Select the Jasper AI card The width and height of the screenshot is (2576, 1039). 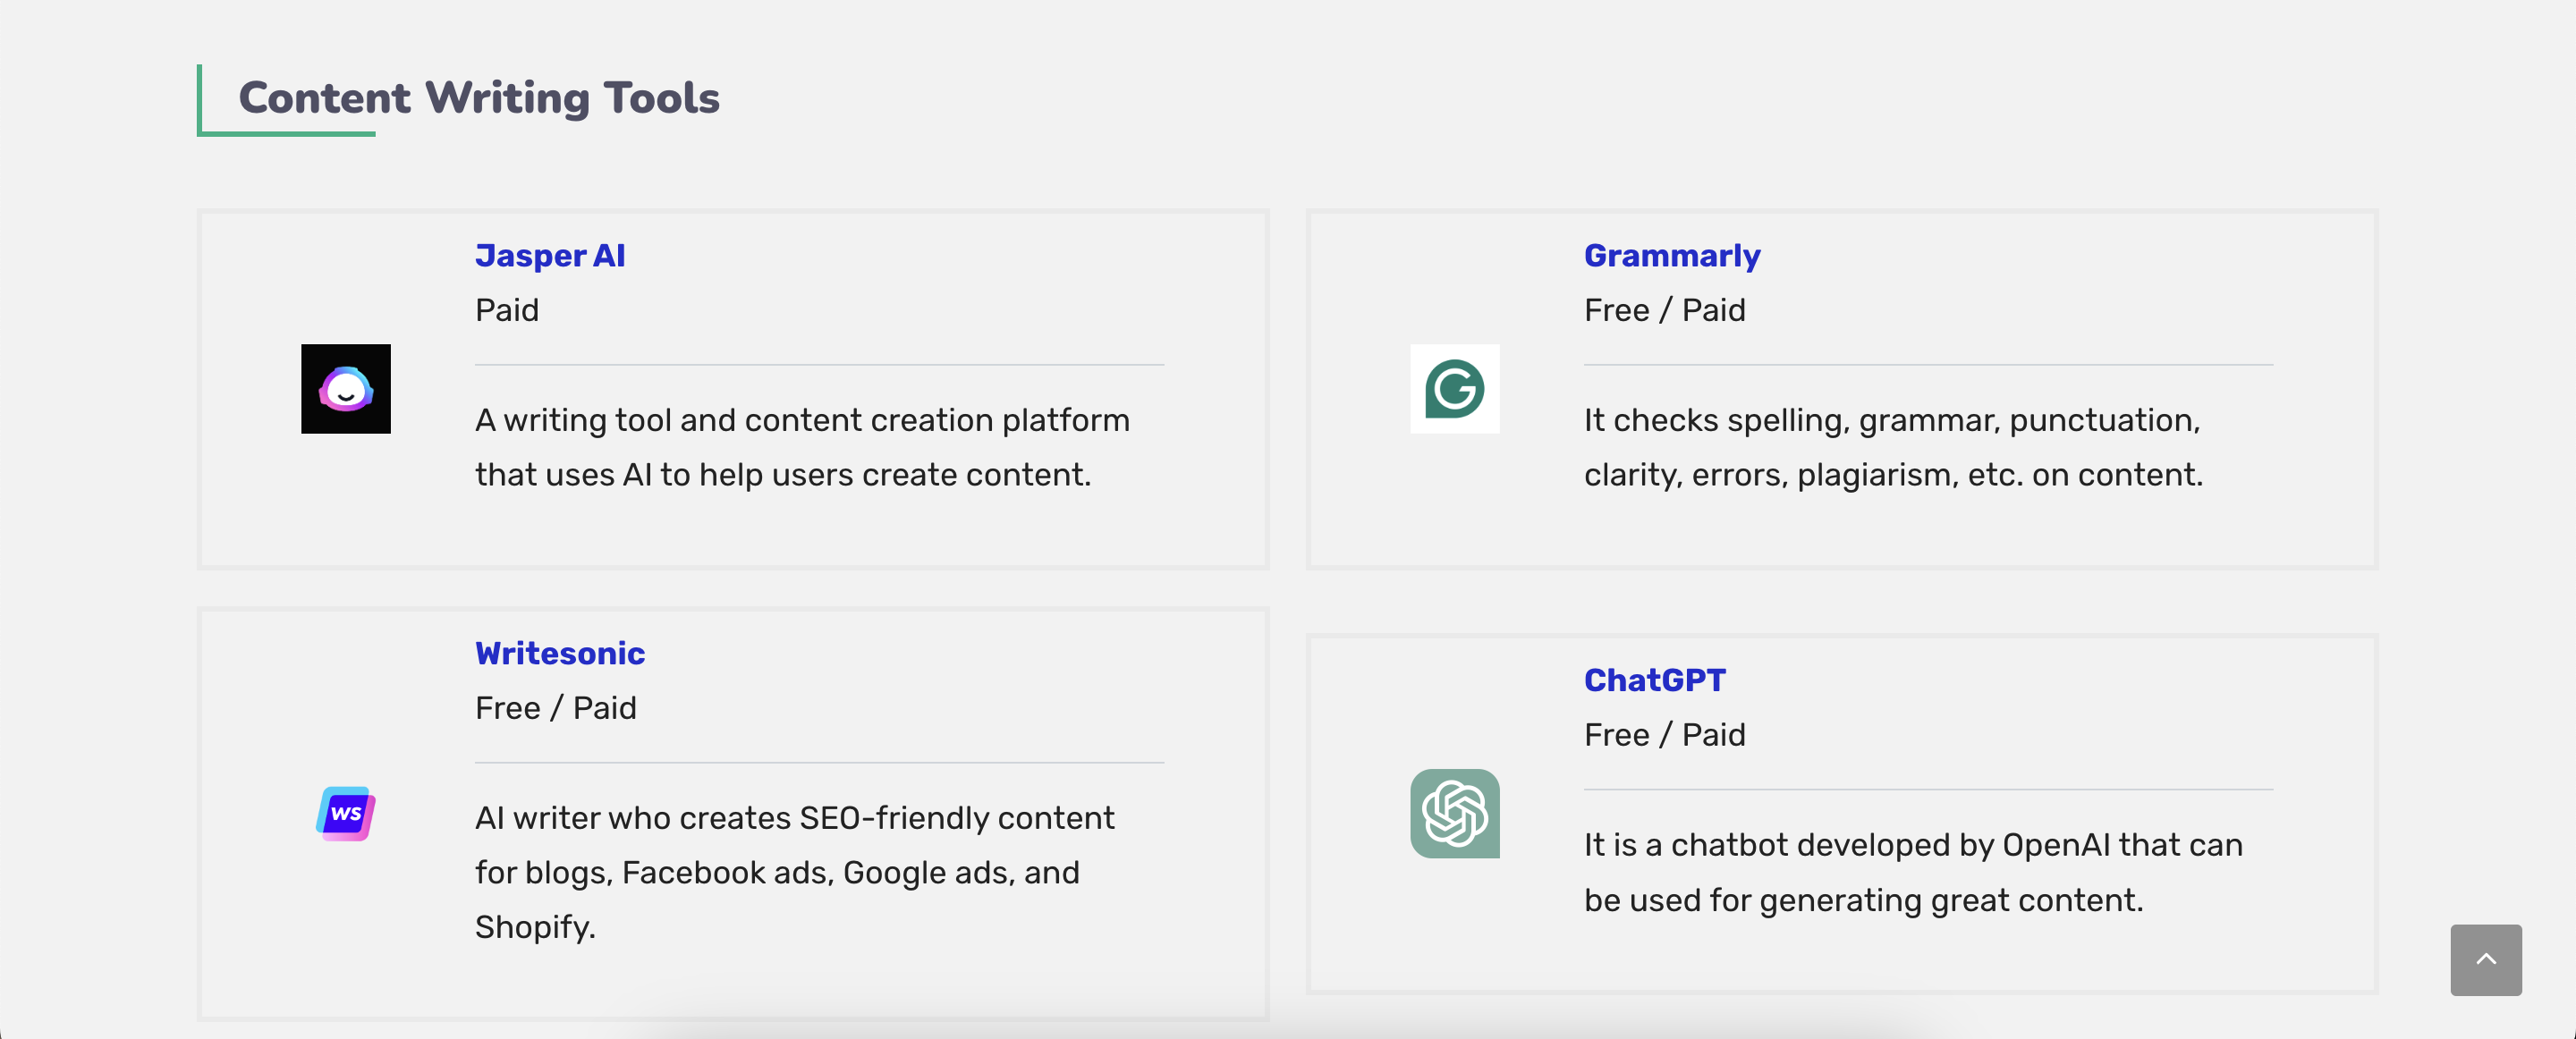click(733, 390)
